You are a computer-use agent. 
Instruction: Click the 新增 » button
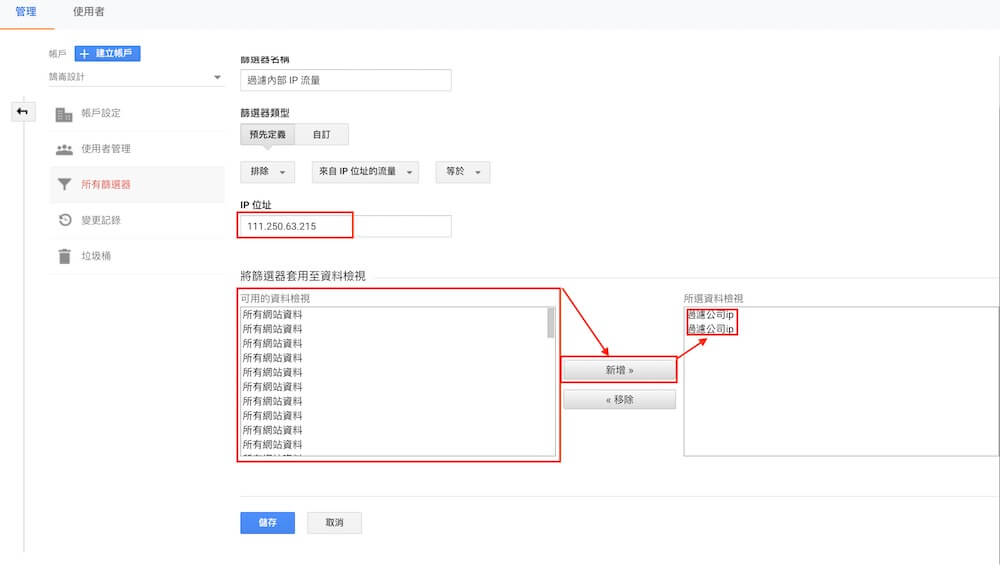click(619, 370)
